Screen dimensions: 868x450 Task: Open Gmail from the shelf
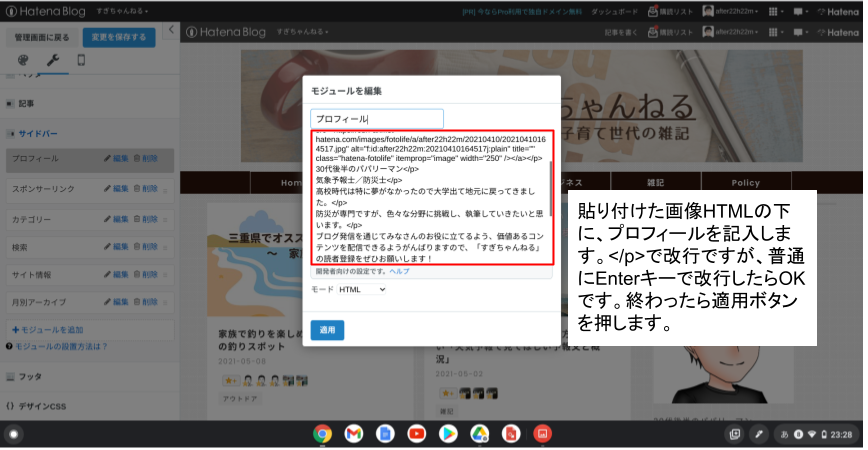[x=354, y=434]
